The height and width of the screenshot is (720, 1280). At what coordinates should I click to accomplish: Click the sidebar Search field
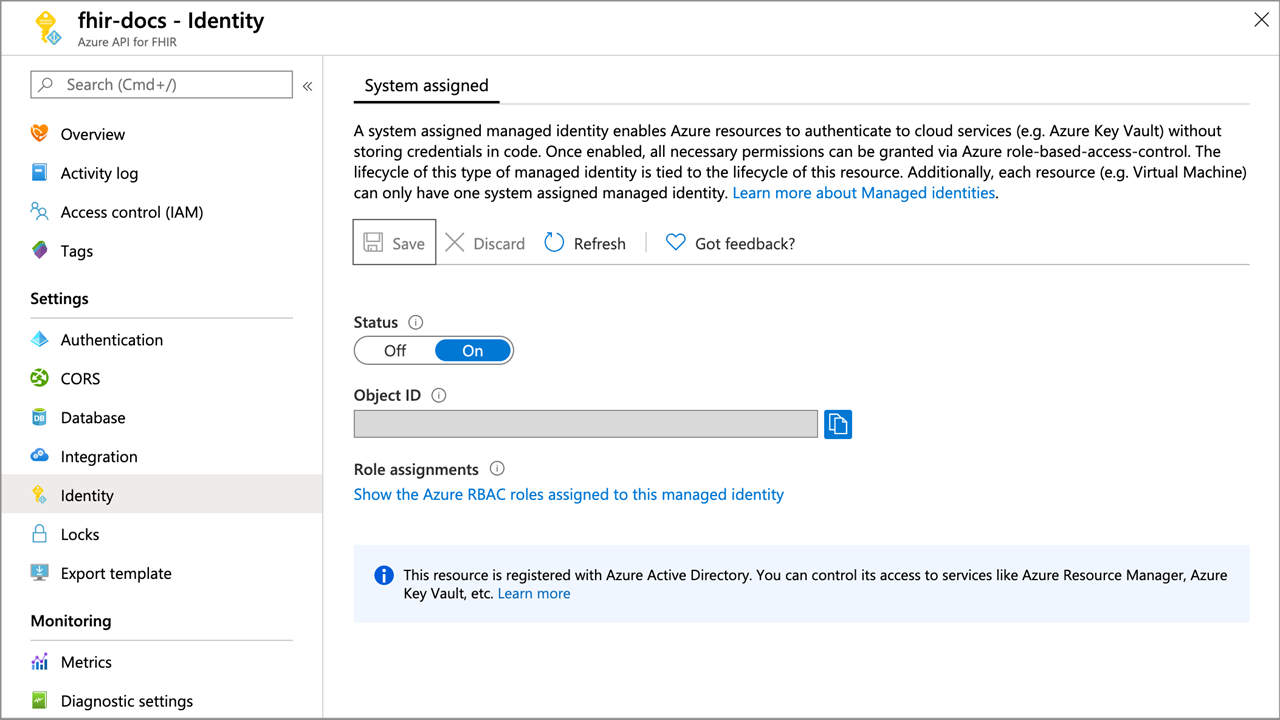coord(162,85)
